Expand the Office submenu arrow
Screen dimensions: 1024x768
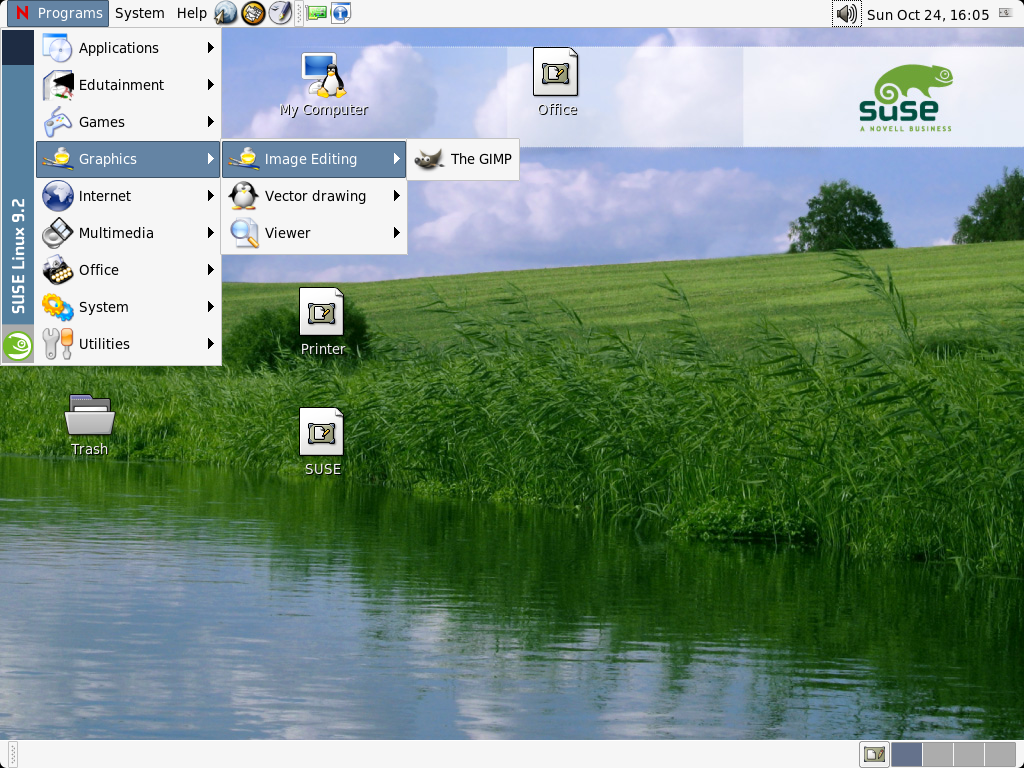coord(210,270)
